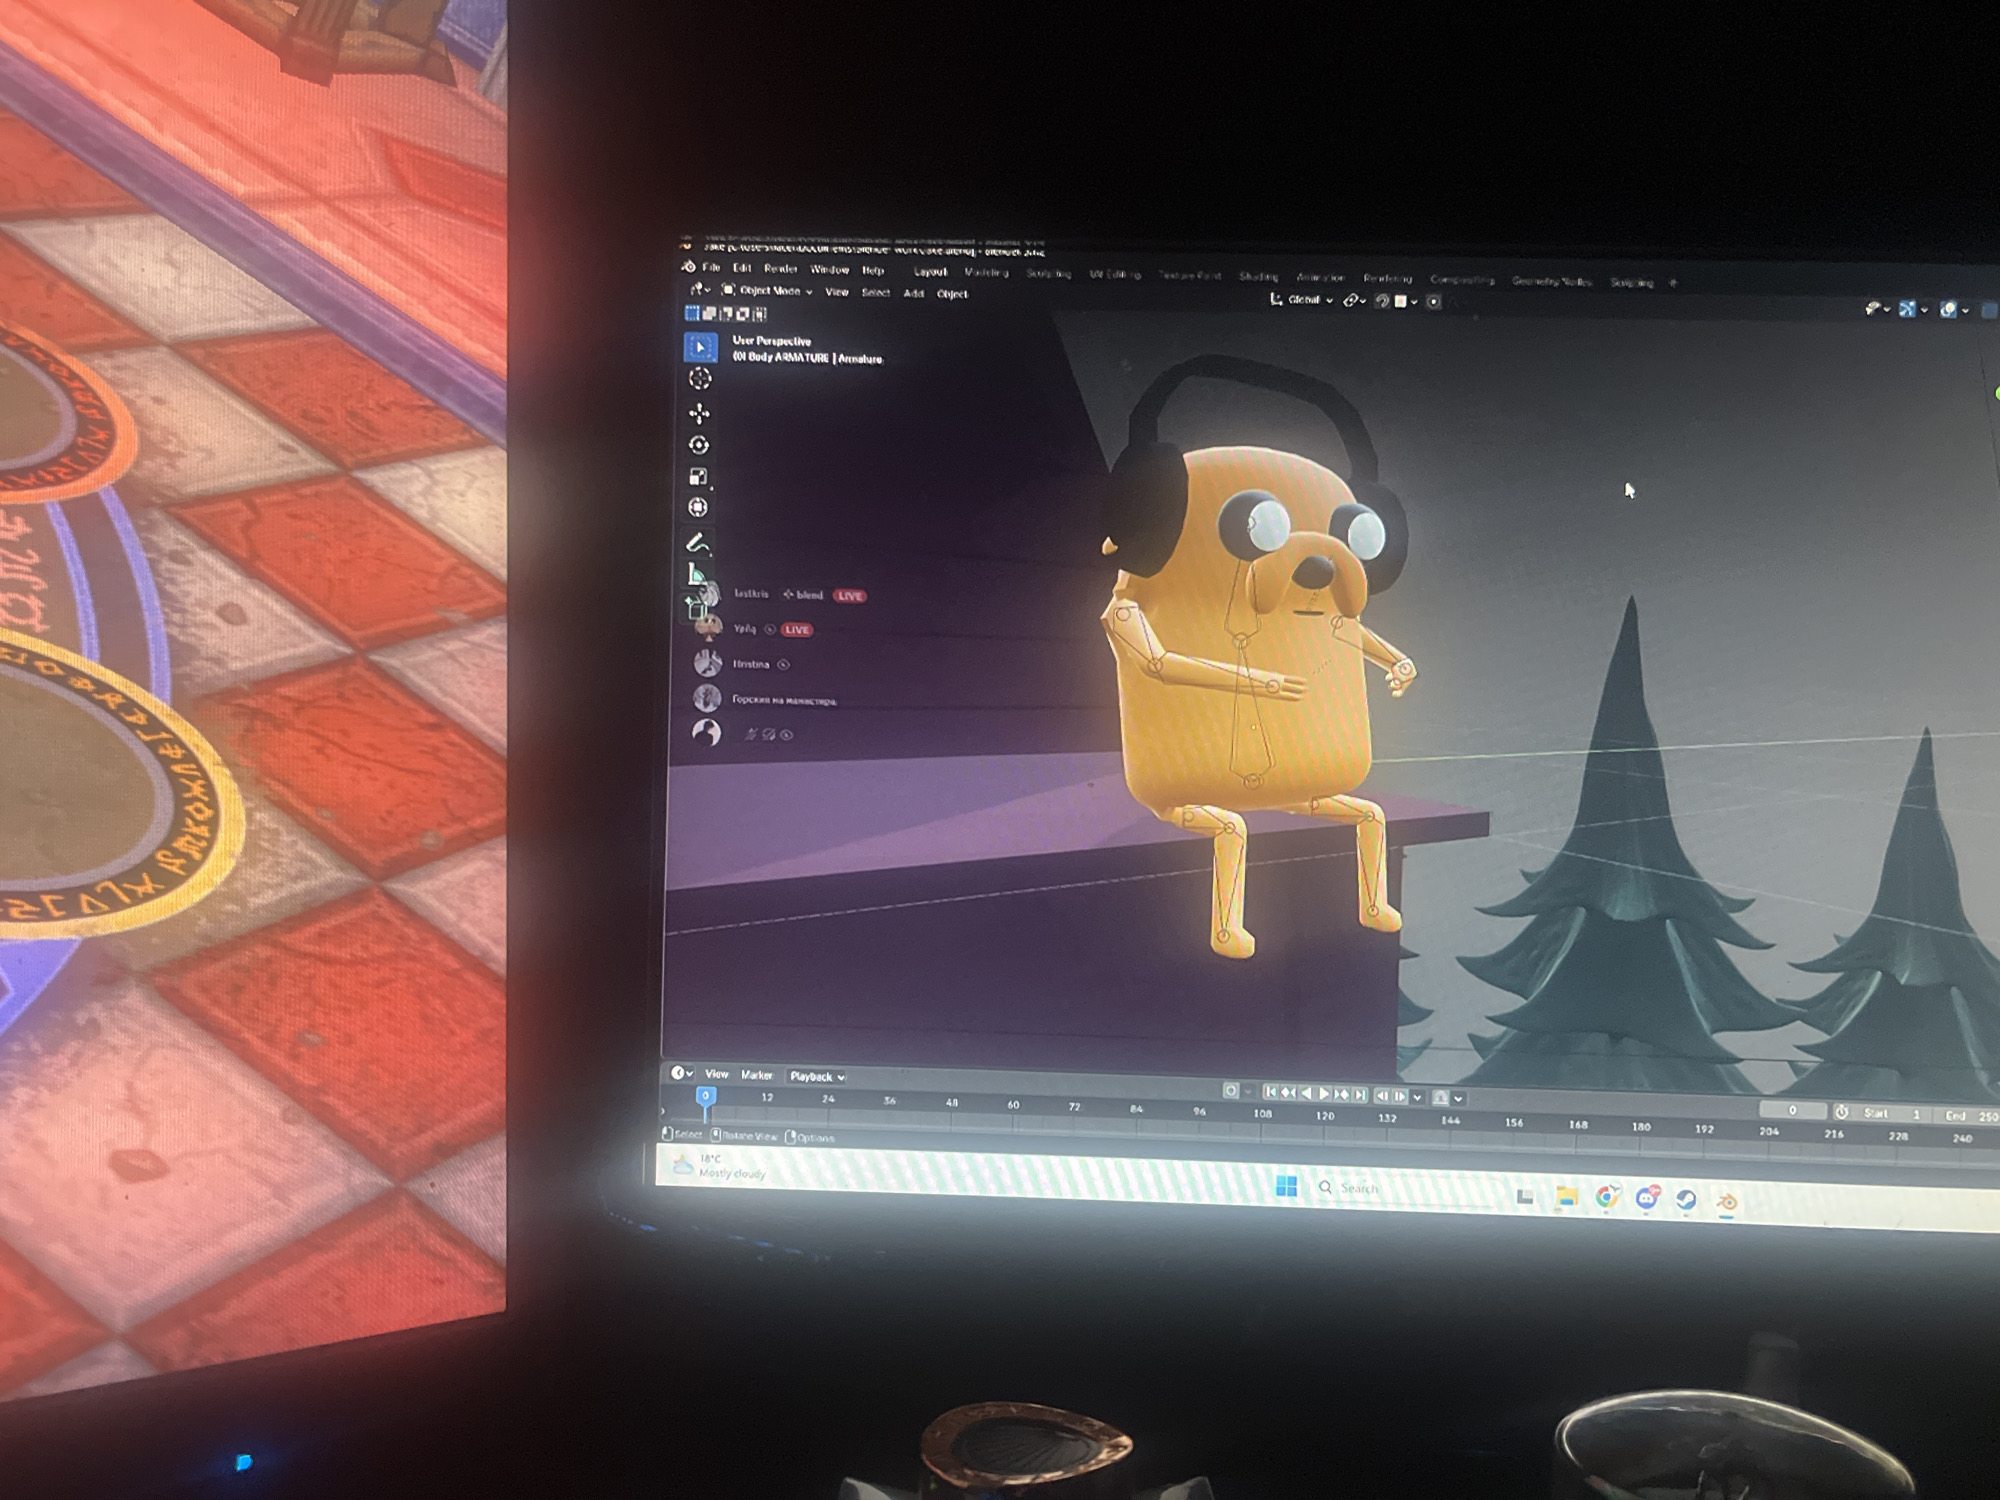
Task: Choose the Move tool
Action: tap(699, 413)
